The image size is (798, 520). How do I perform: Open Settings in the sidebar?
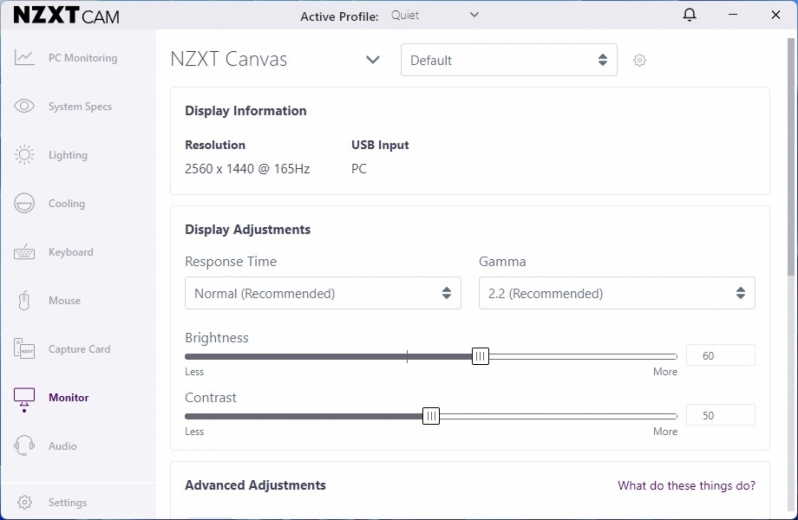pyautogui.click(x=67, y=502)
